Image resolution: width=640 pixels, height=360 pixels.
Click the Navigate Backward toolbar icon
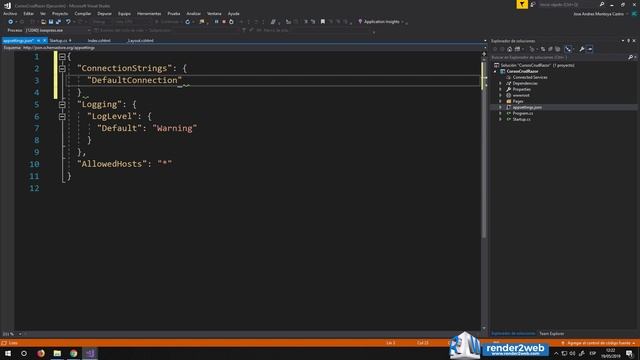click(11, 22)
